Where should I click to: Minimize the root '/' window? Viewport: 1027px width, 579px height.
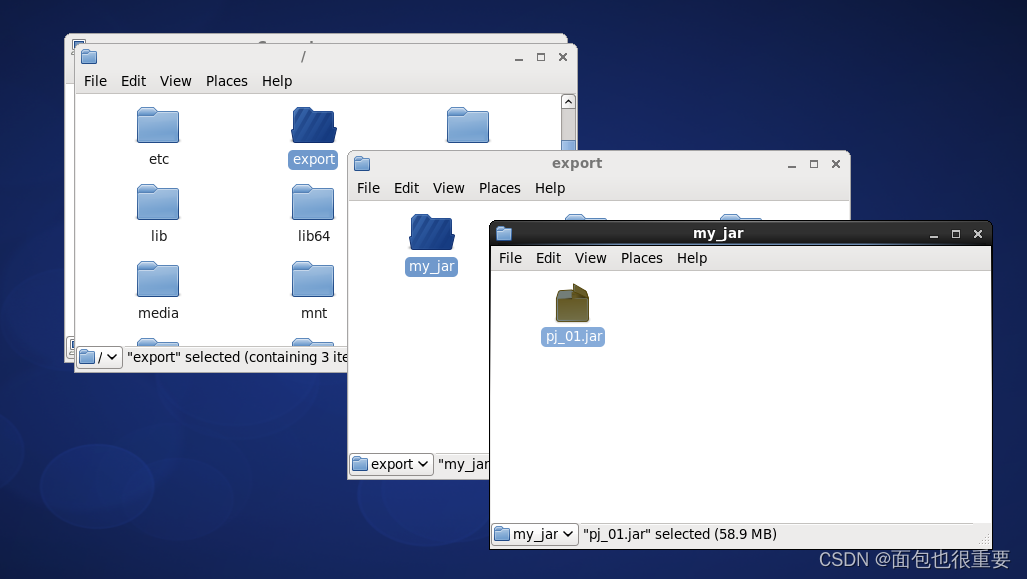[519, 58]
